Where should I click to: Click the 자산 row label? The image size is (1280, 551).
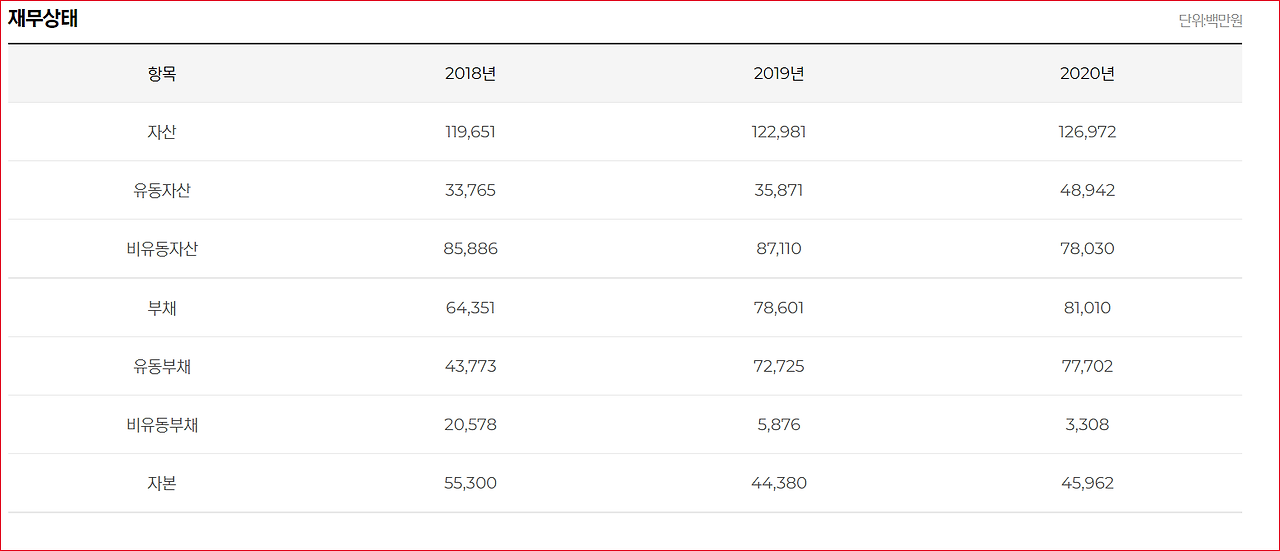pos(162,132)
